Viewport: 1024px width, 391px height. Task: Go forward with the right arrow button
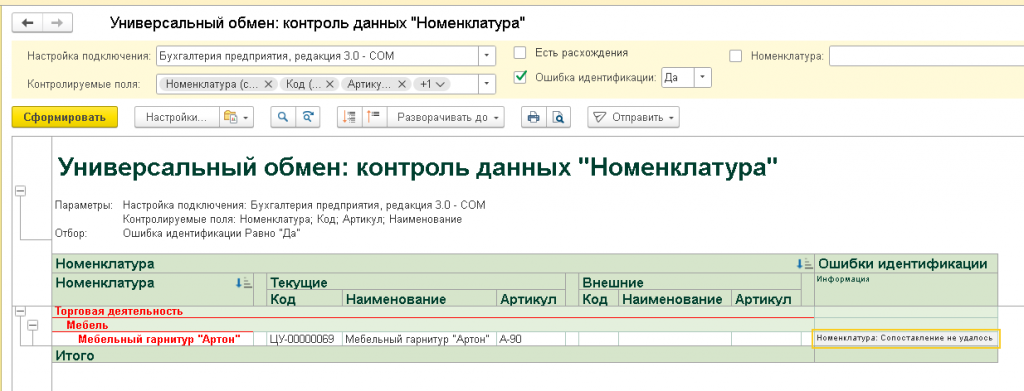[x=57, y=23]
